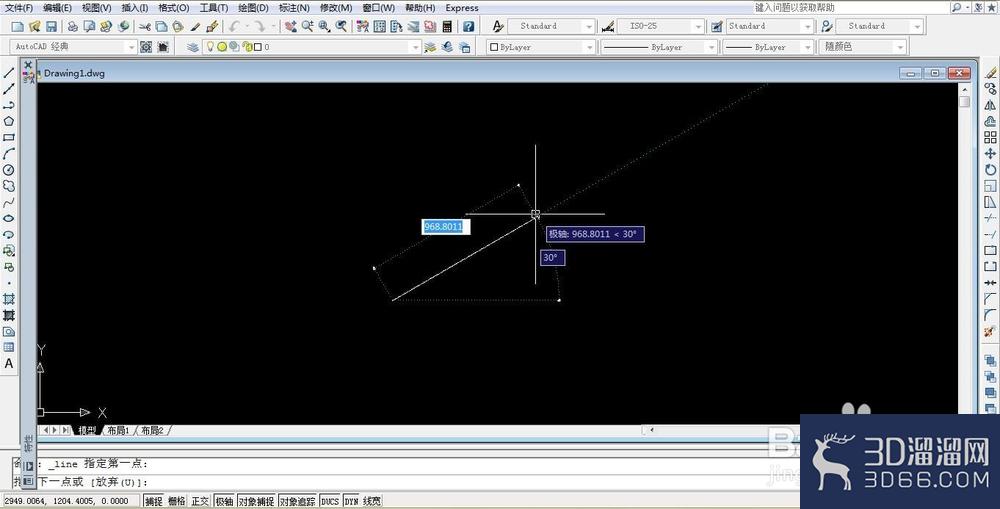Select the Circle drawing tool
This screenshot has height=509, width=1000.
pyautogui.click(x=9, y=170)
